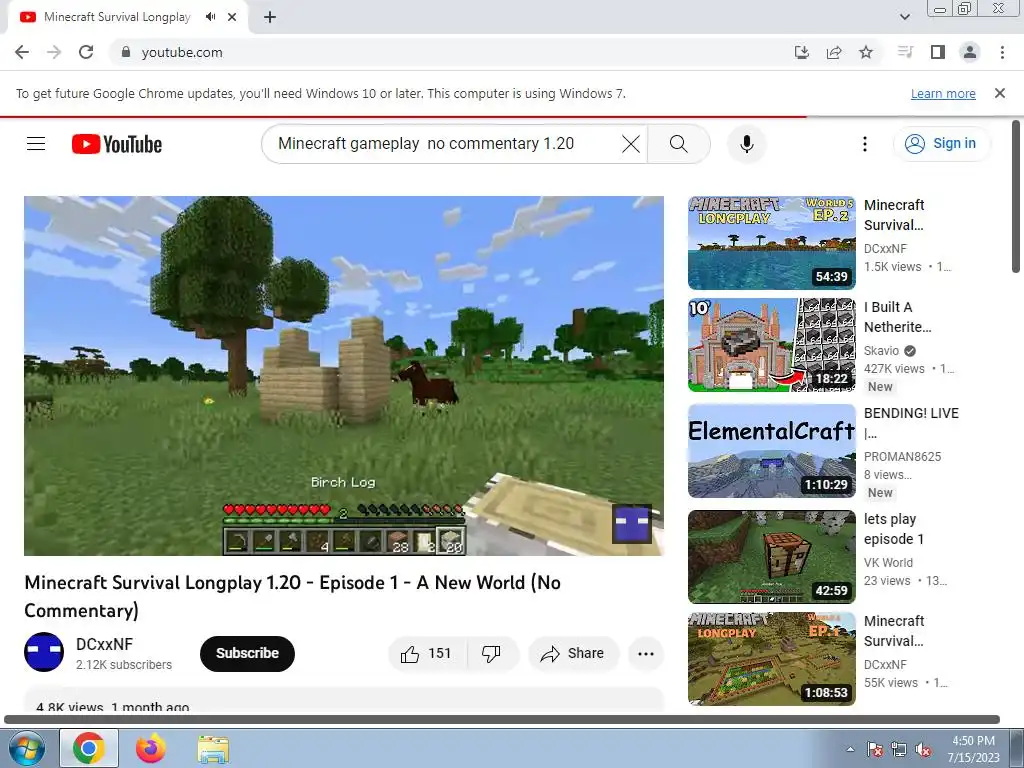Click the video player

344,376
